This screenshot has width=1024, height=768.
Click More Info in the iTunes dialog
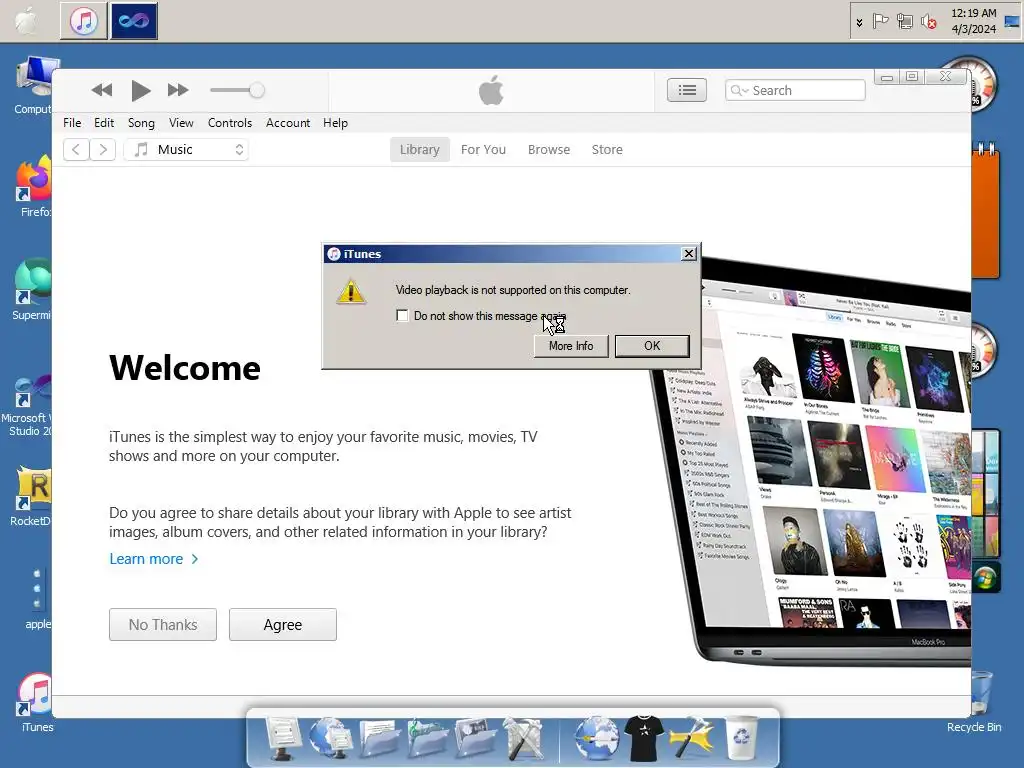571,346
